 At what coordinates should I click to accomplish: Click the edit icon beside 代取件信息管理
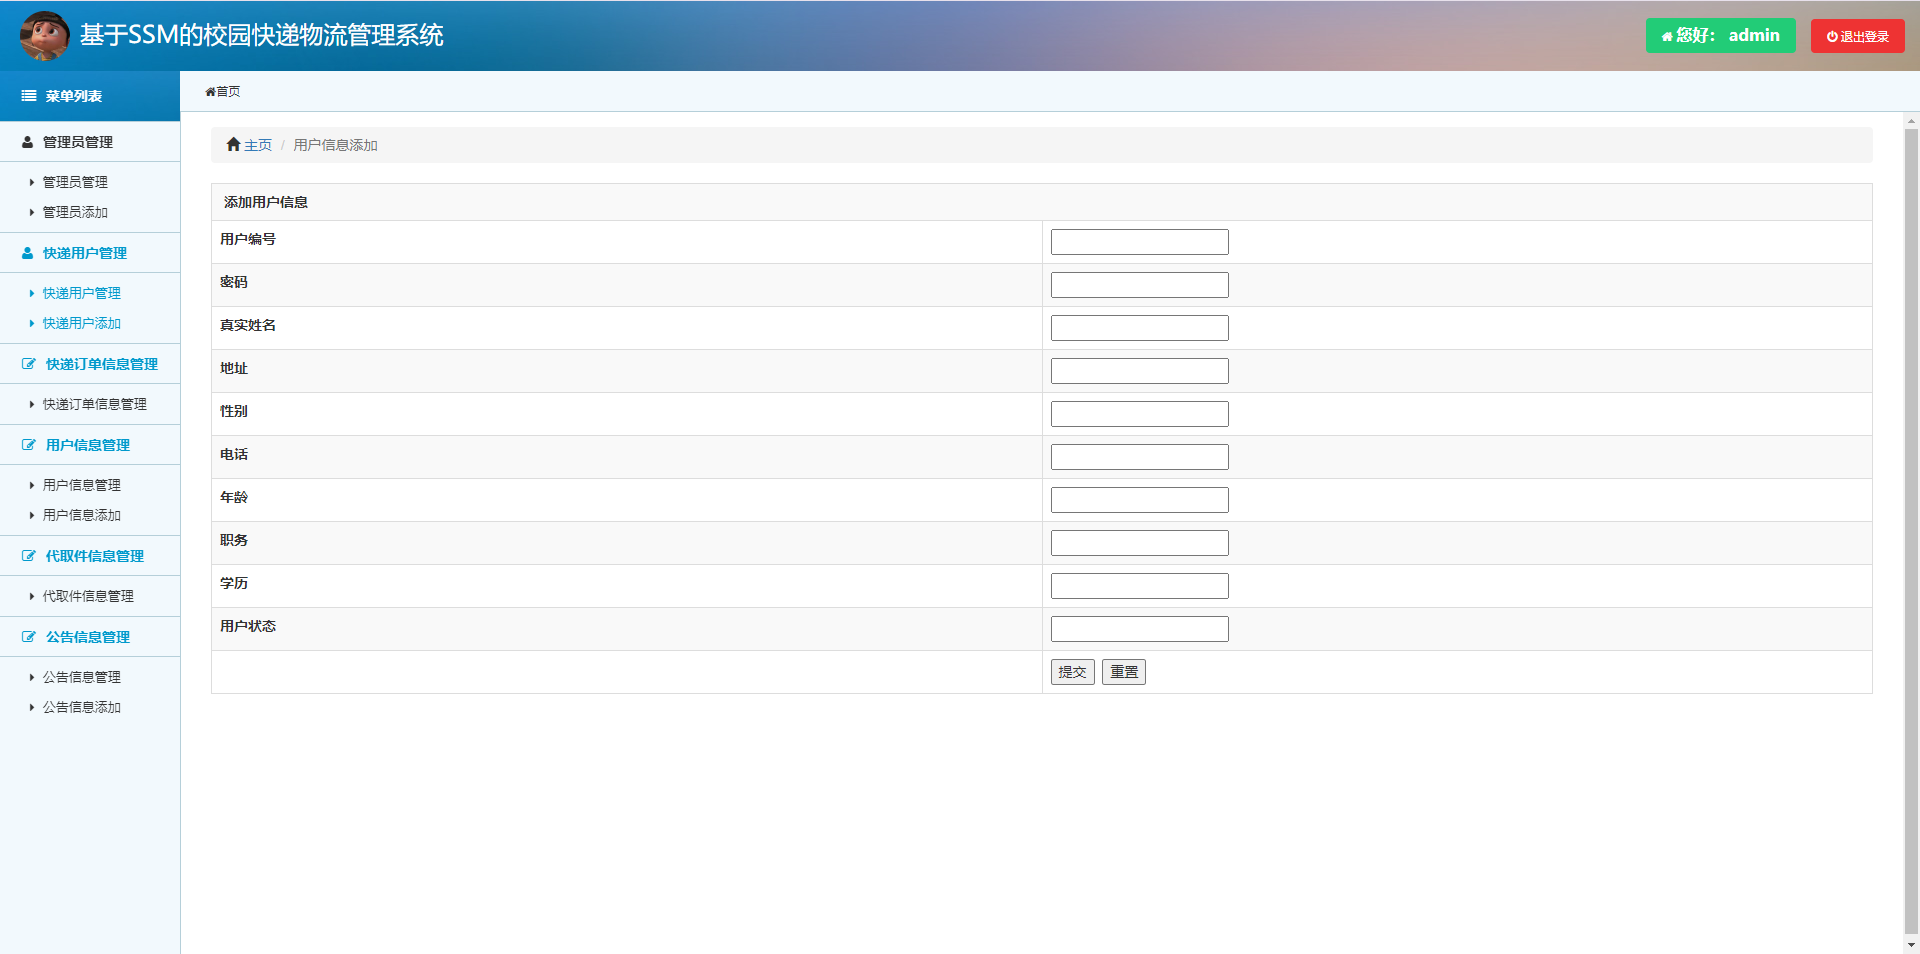29,556
